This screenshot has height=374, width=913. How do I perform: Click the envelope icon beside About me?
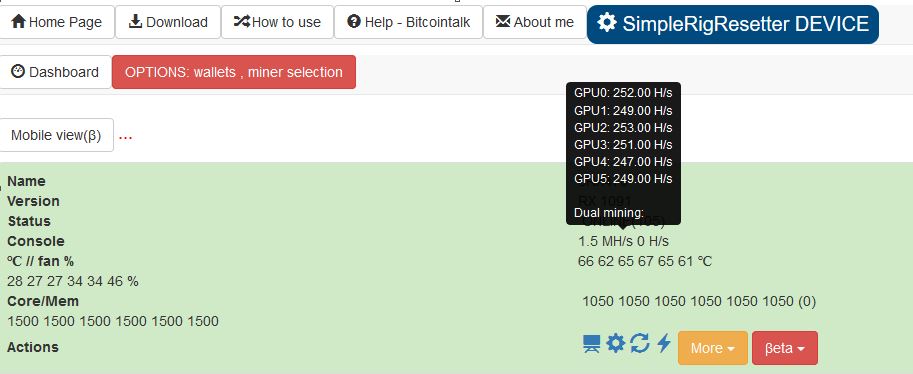[x=502, y=22]
